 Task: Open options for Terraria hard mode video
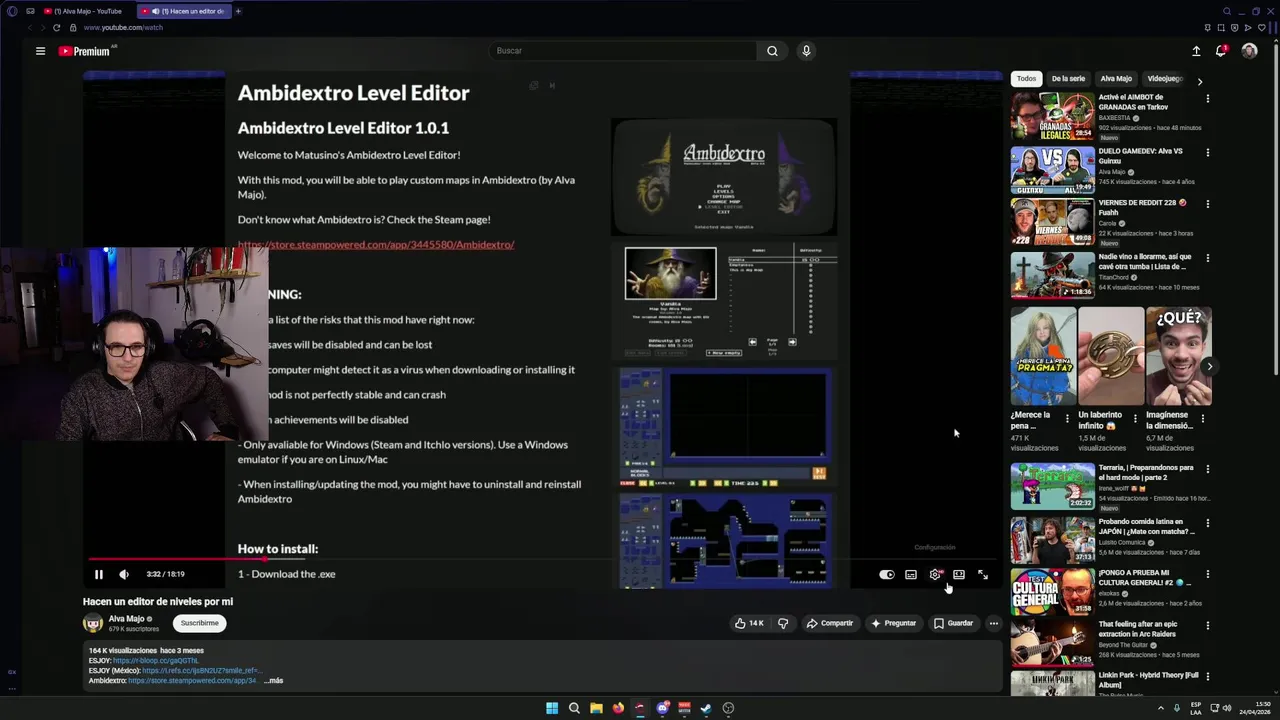(x=1207, y=469)
